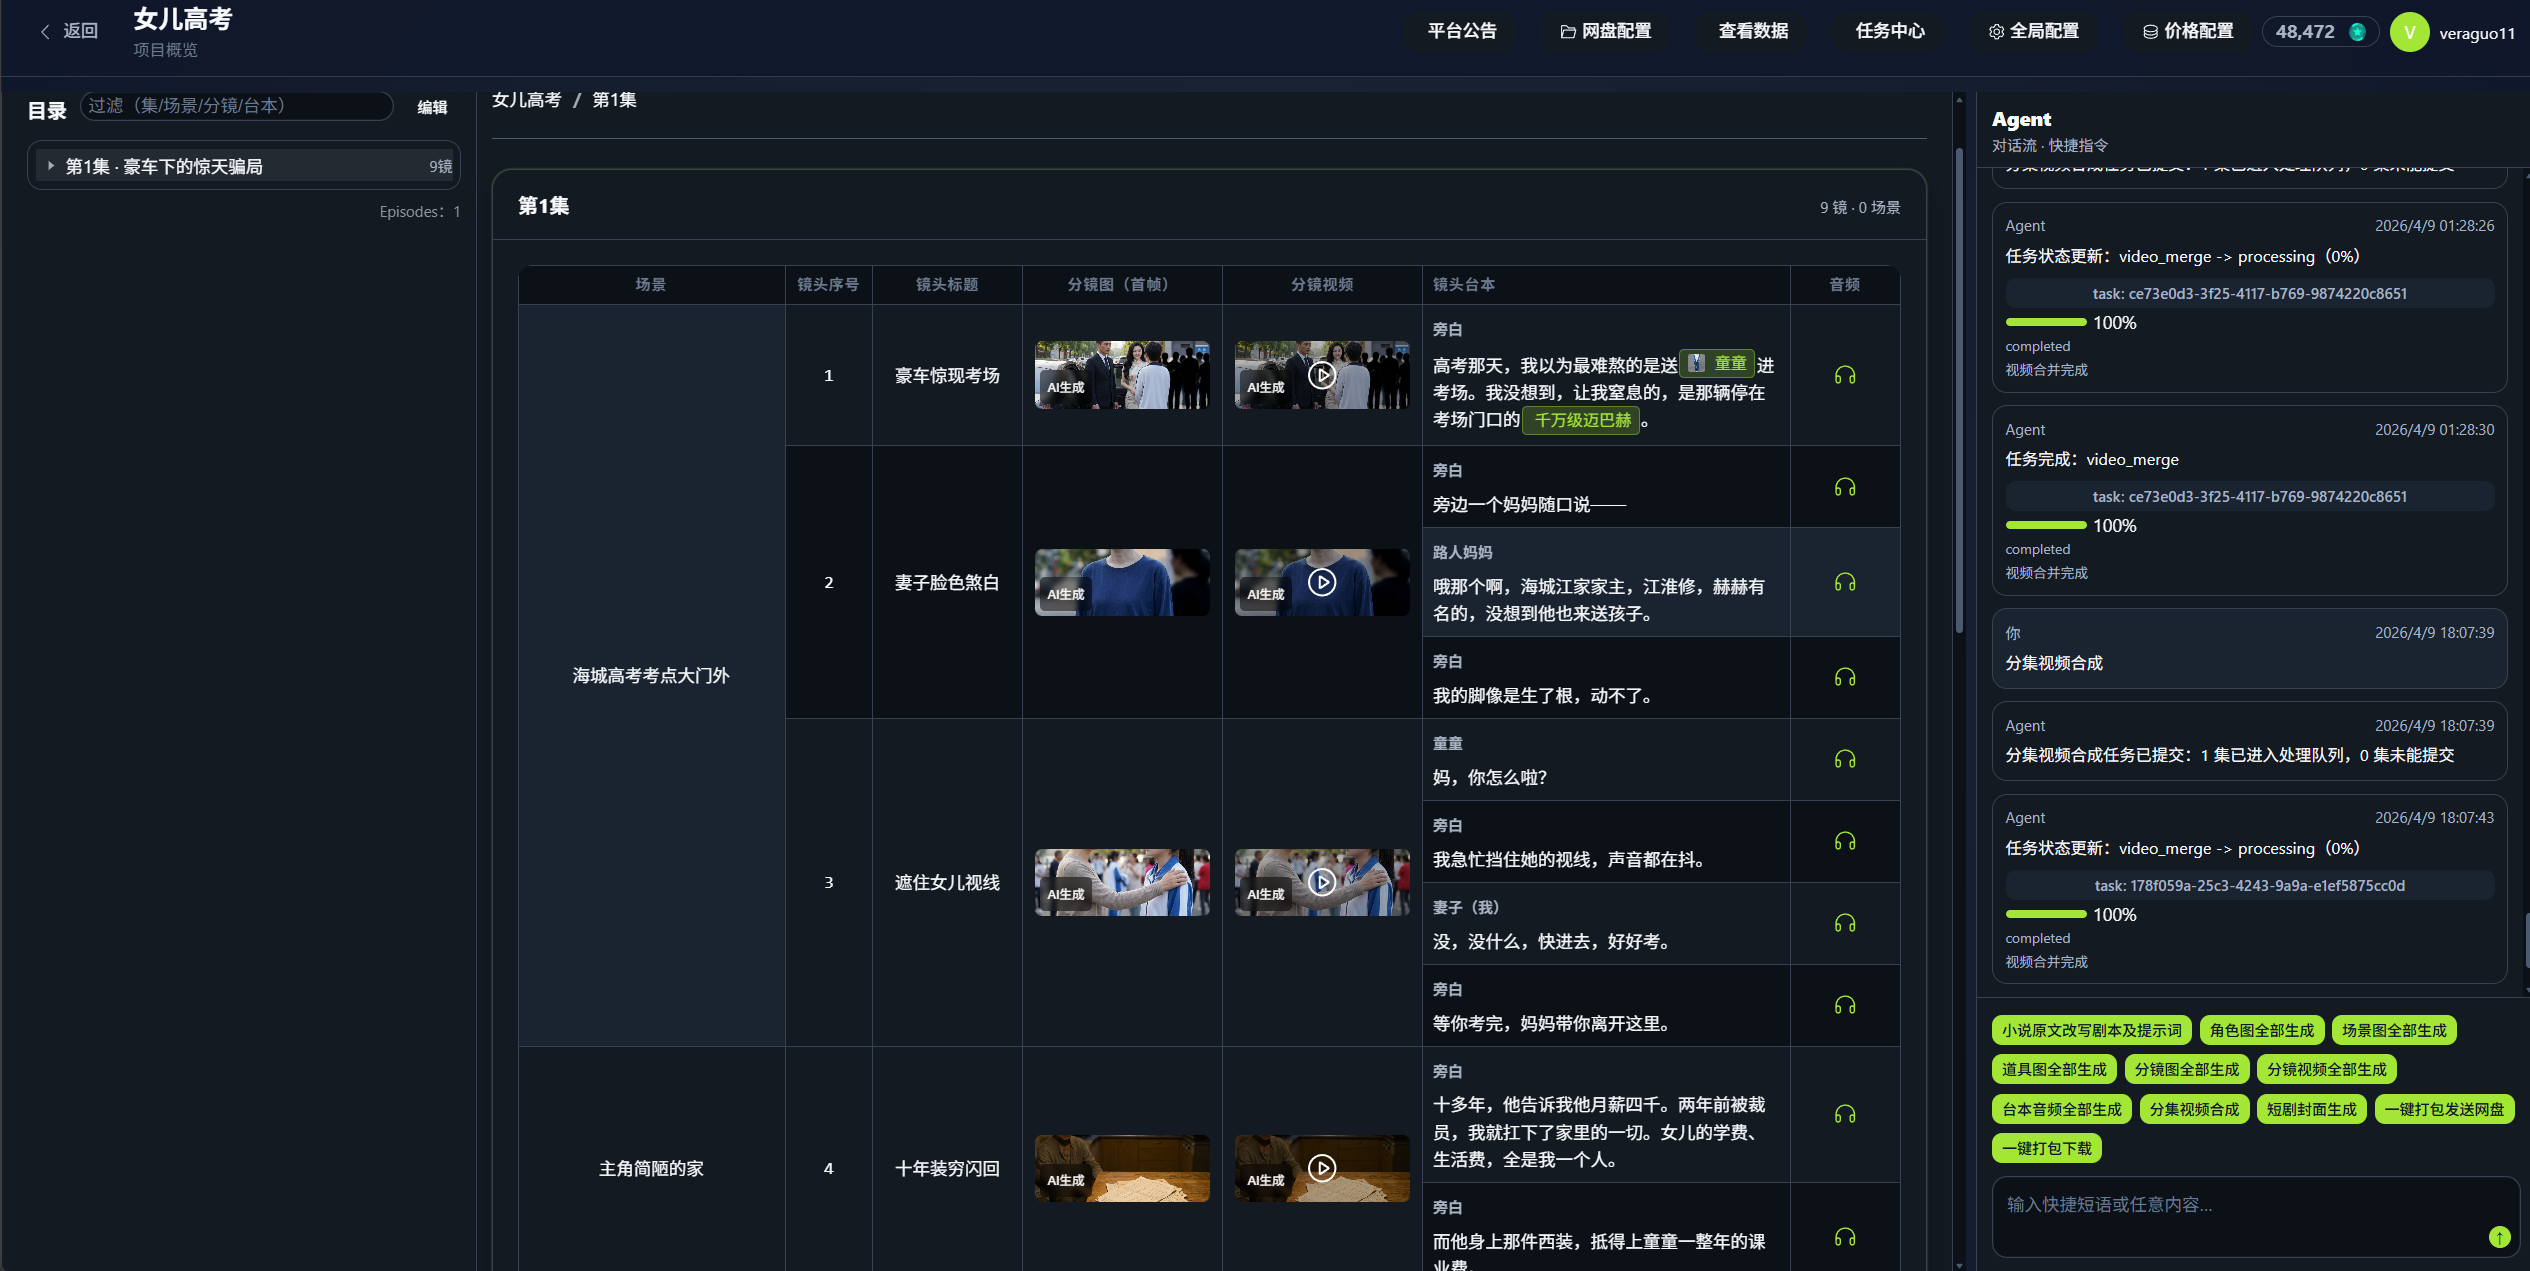Click the coin balance icon
The image size is (2530, 1271).
pos(2357,32)
